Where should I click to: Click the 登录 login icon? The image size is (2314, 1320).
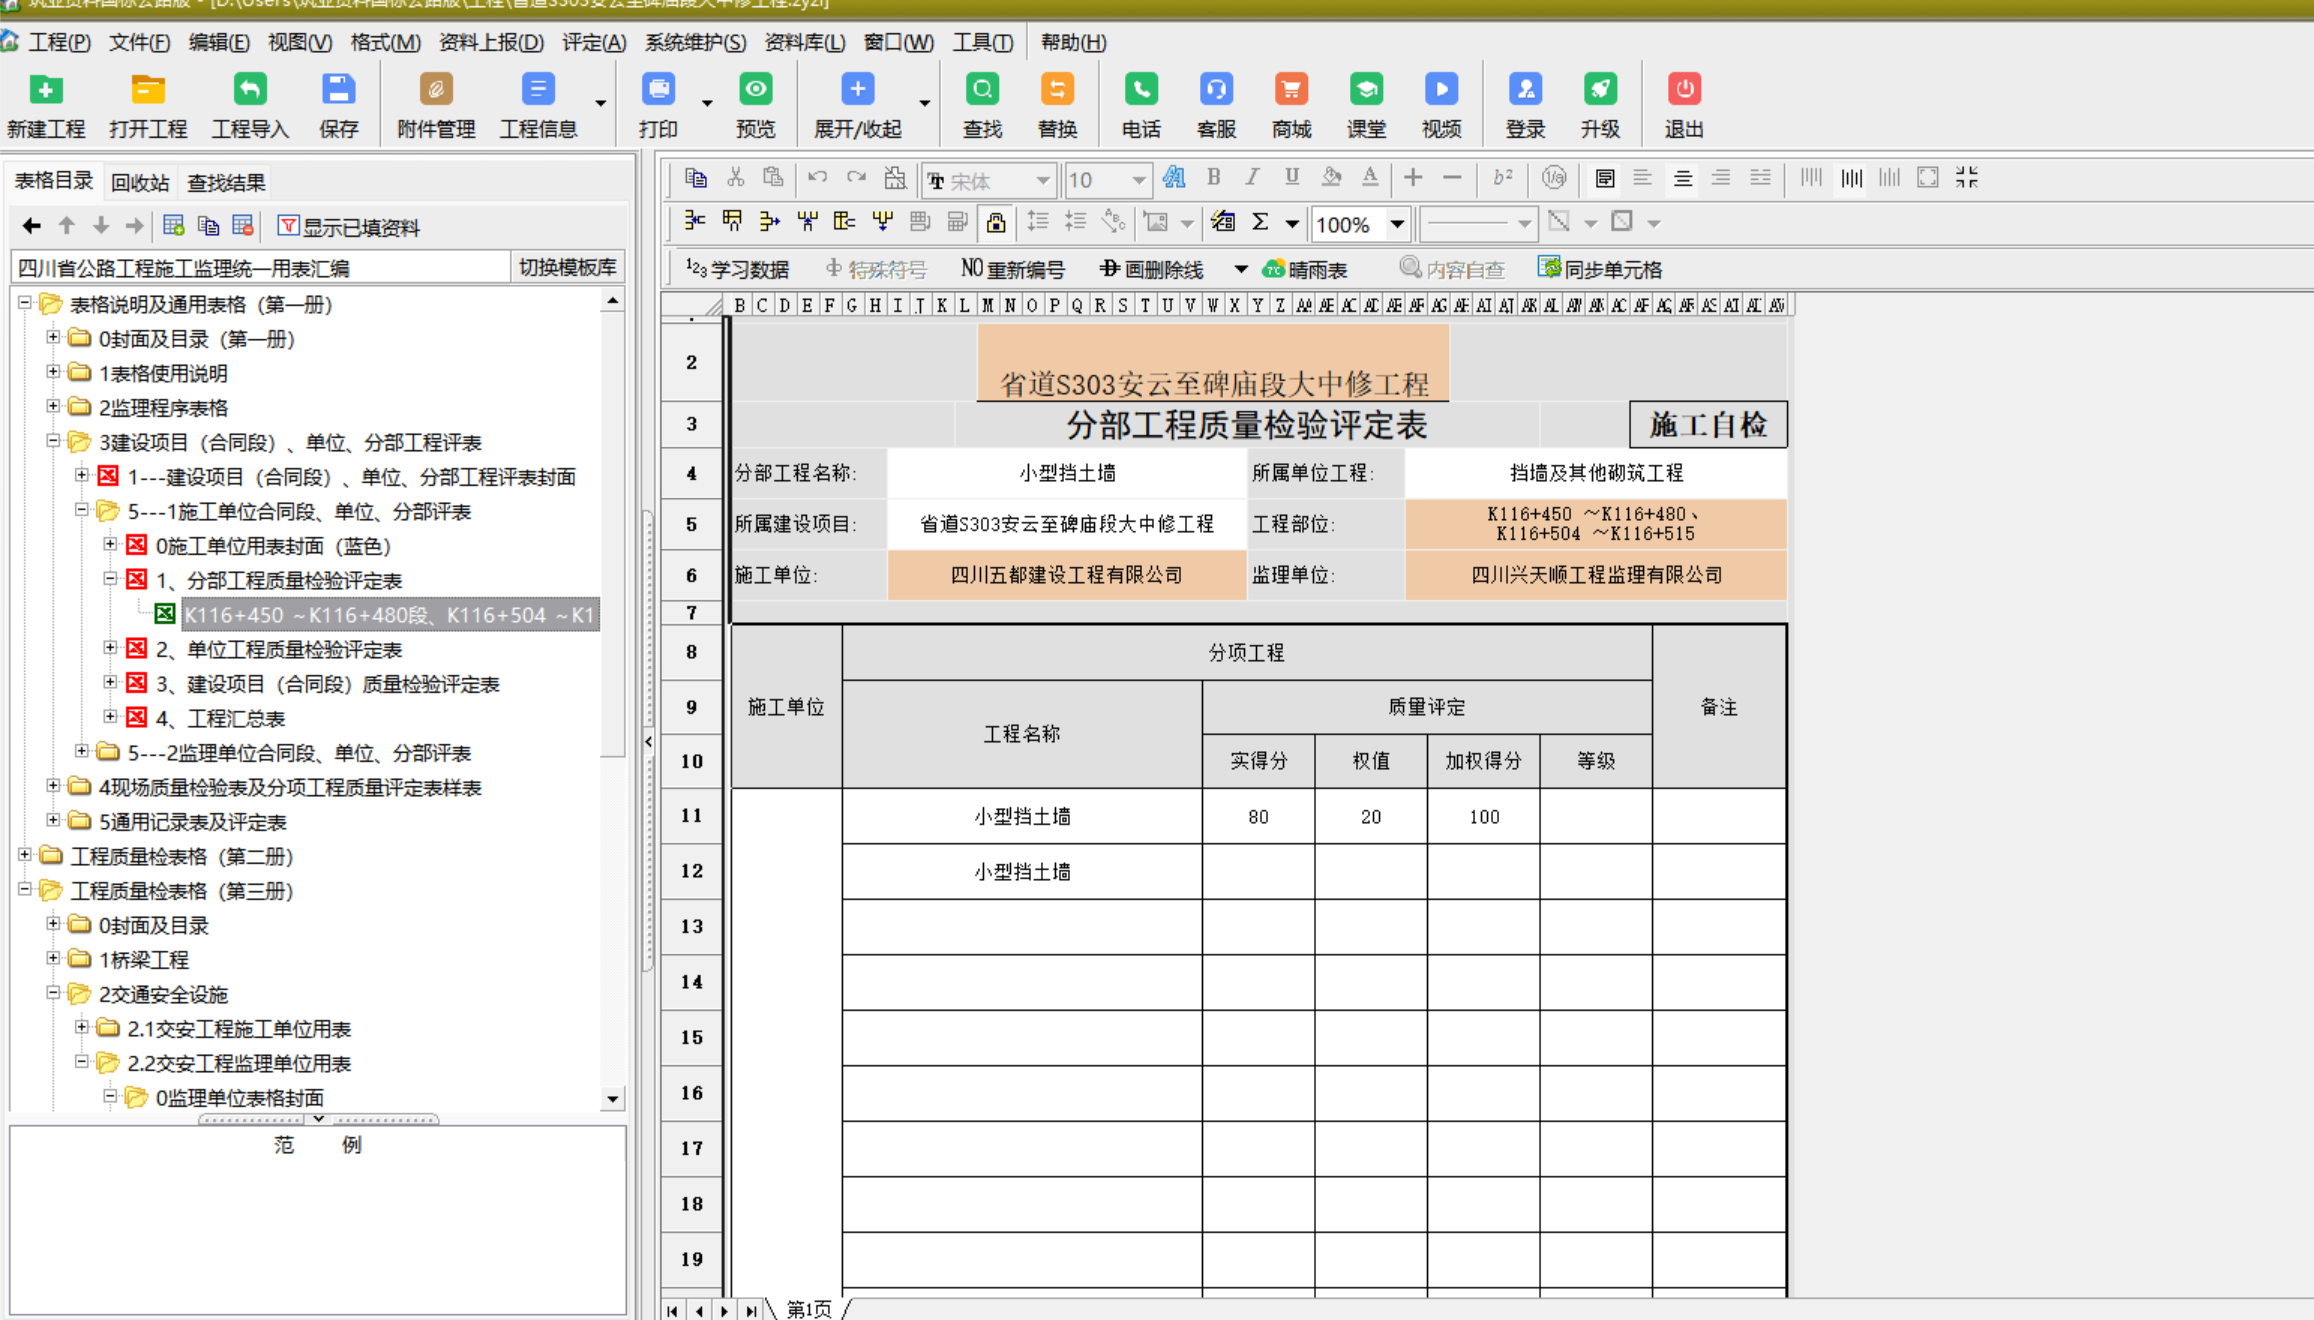pyautogui.click(x=1525, y=105)
